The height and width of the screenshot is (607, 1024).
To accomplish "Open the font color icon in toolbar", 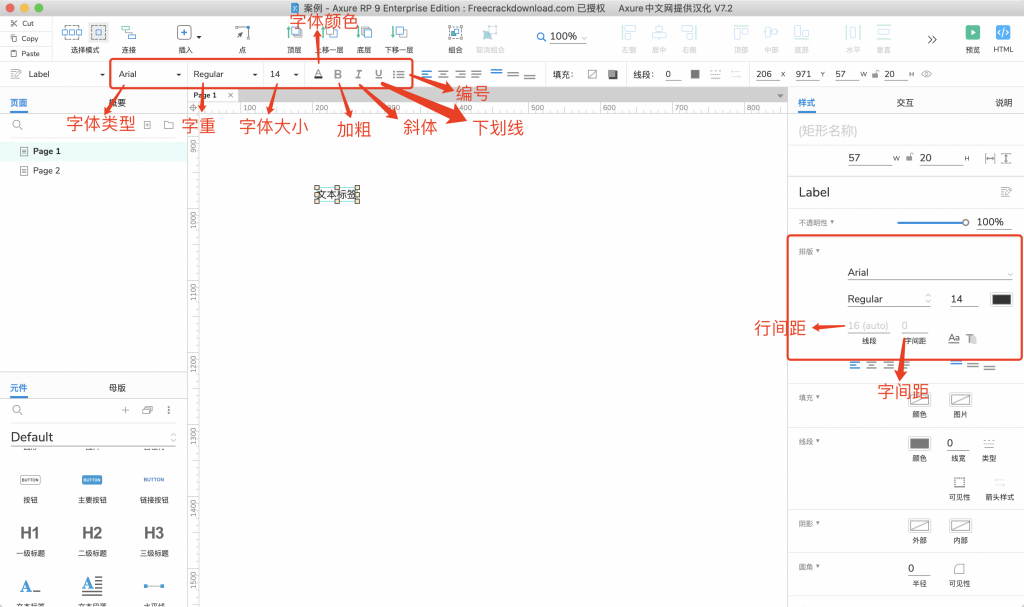I will click(318, 74).
